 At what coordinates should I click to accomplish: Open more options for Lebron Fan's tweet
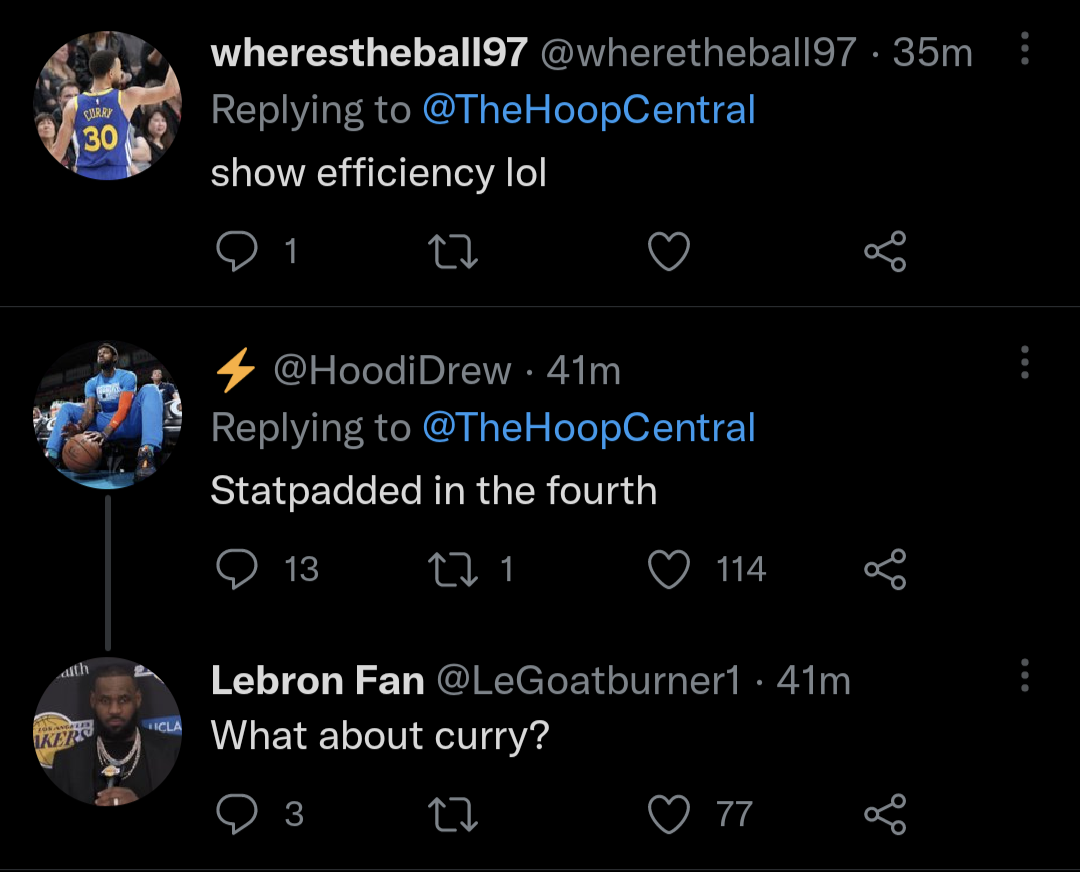[1025, 677]
